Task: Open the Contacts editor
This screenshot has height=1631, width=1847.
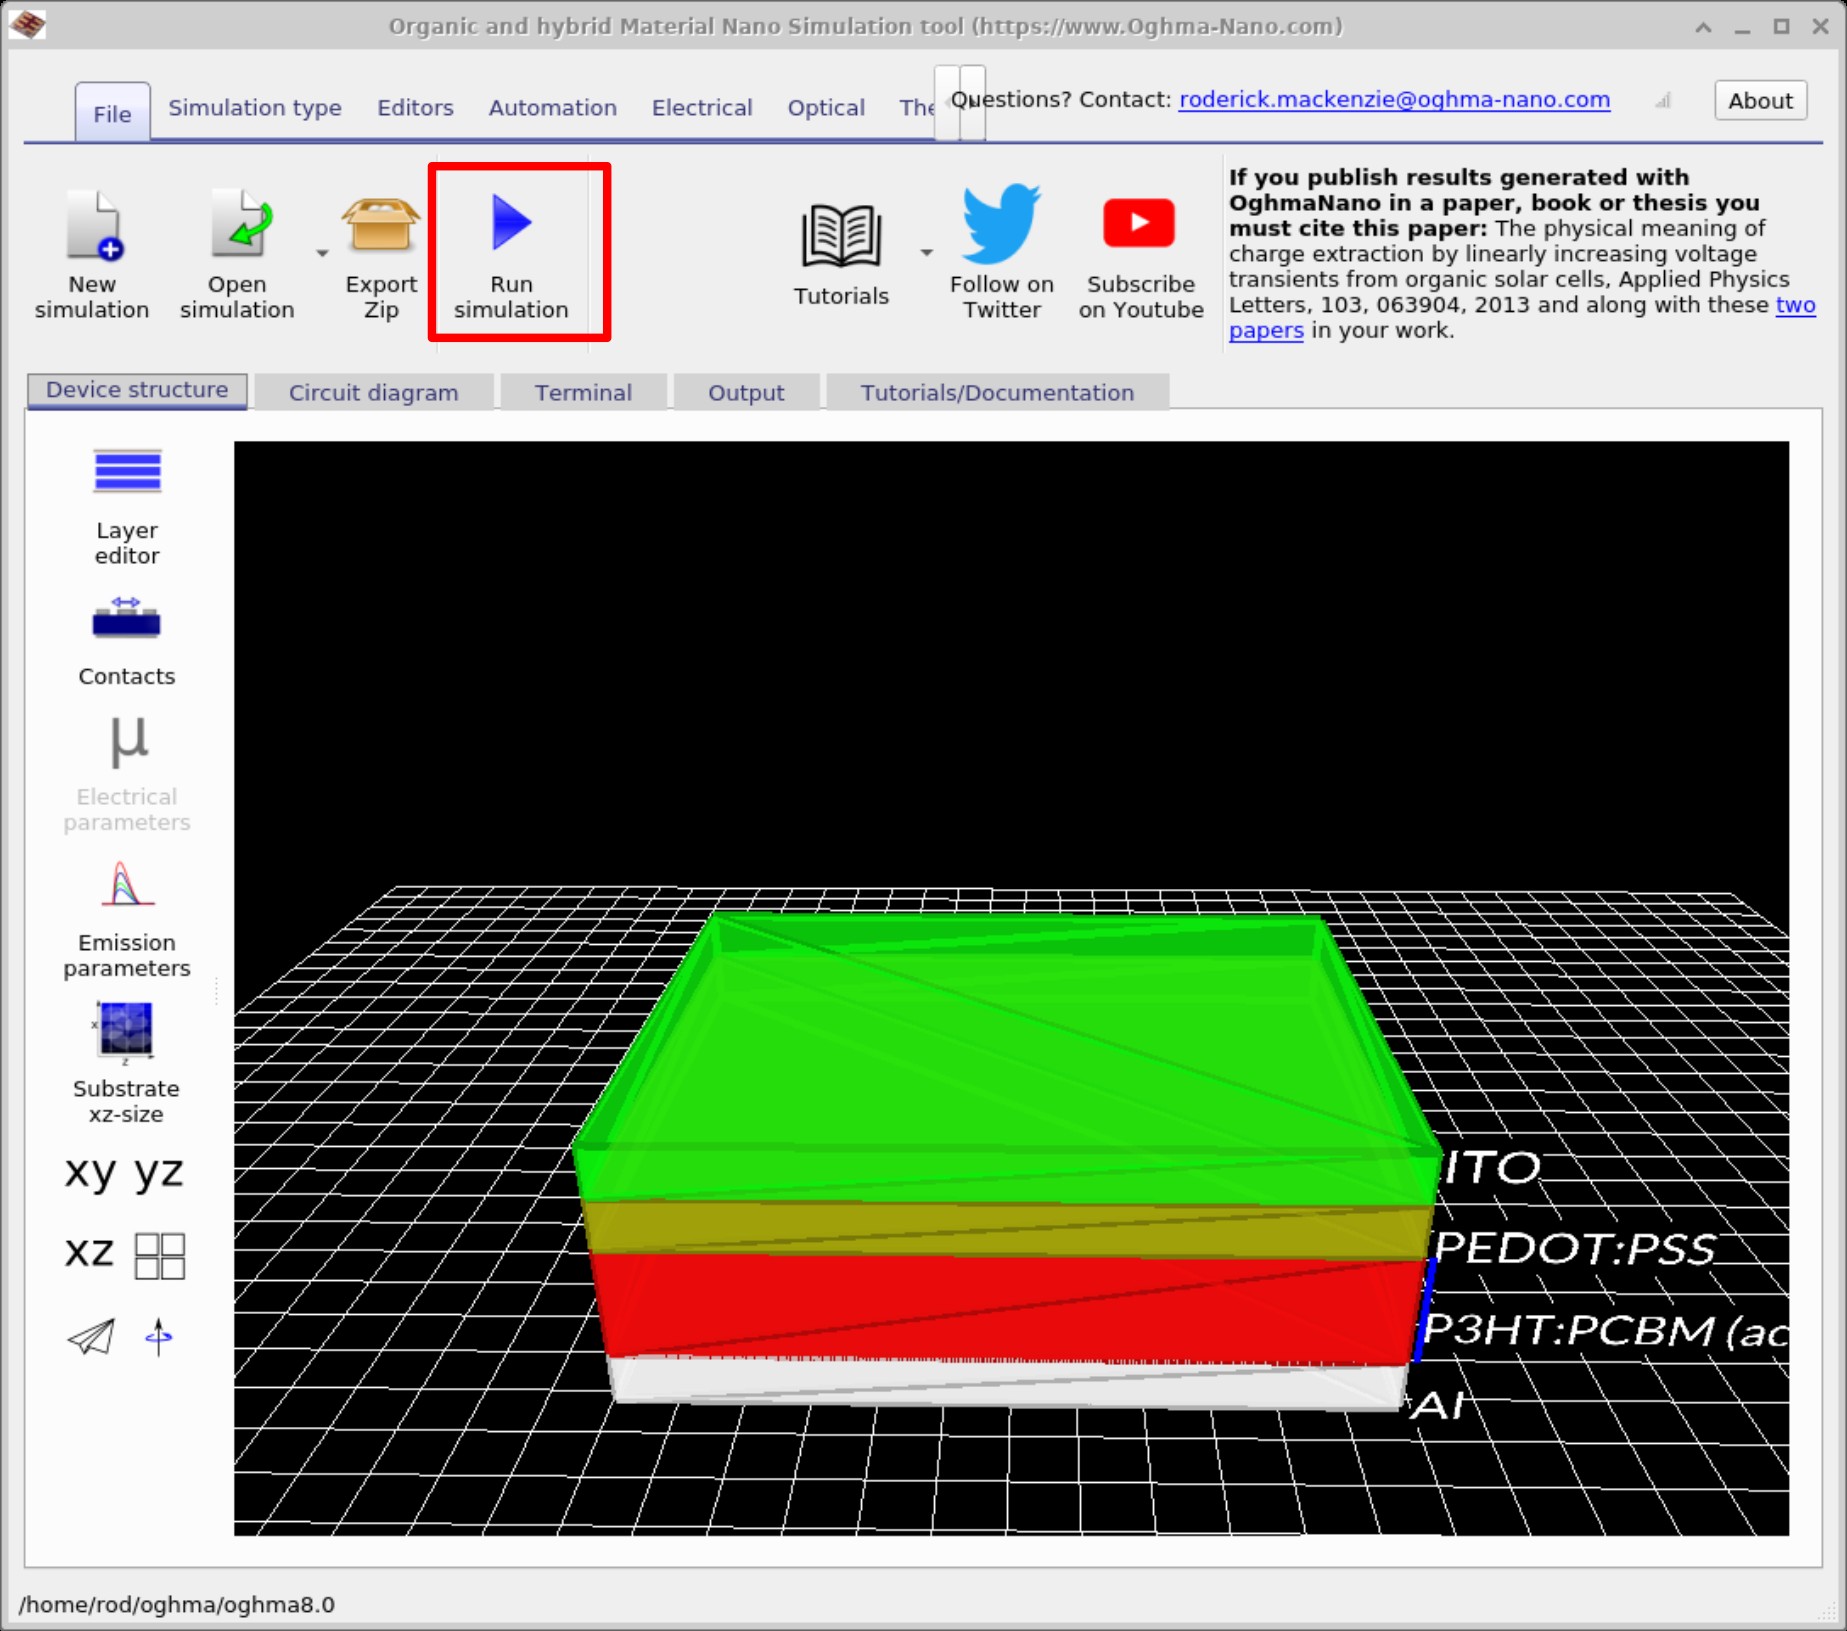Action: pyautogui.click(x=126, y=620)
